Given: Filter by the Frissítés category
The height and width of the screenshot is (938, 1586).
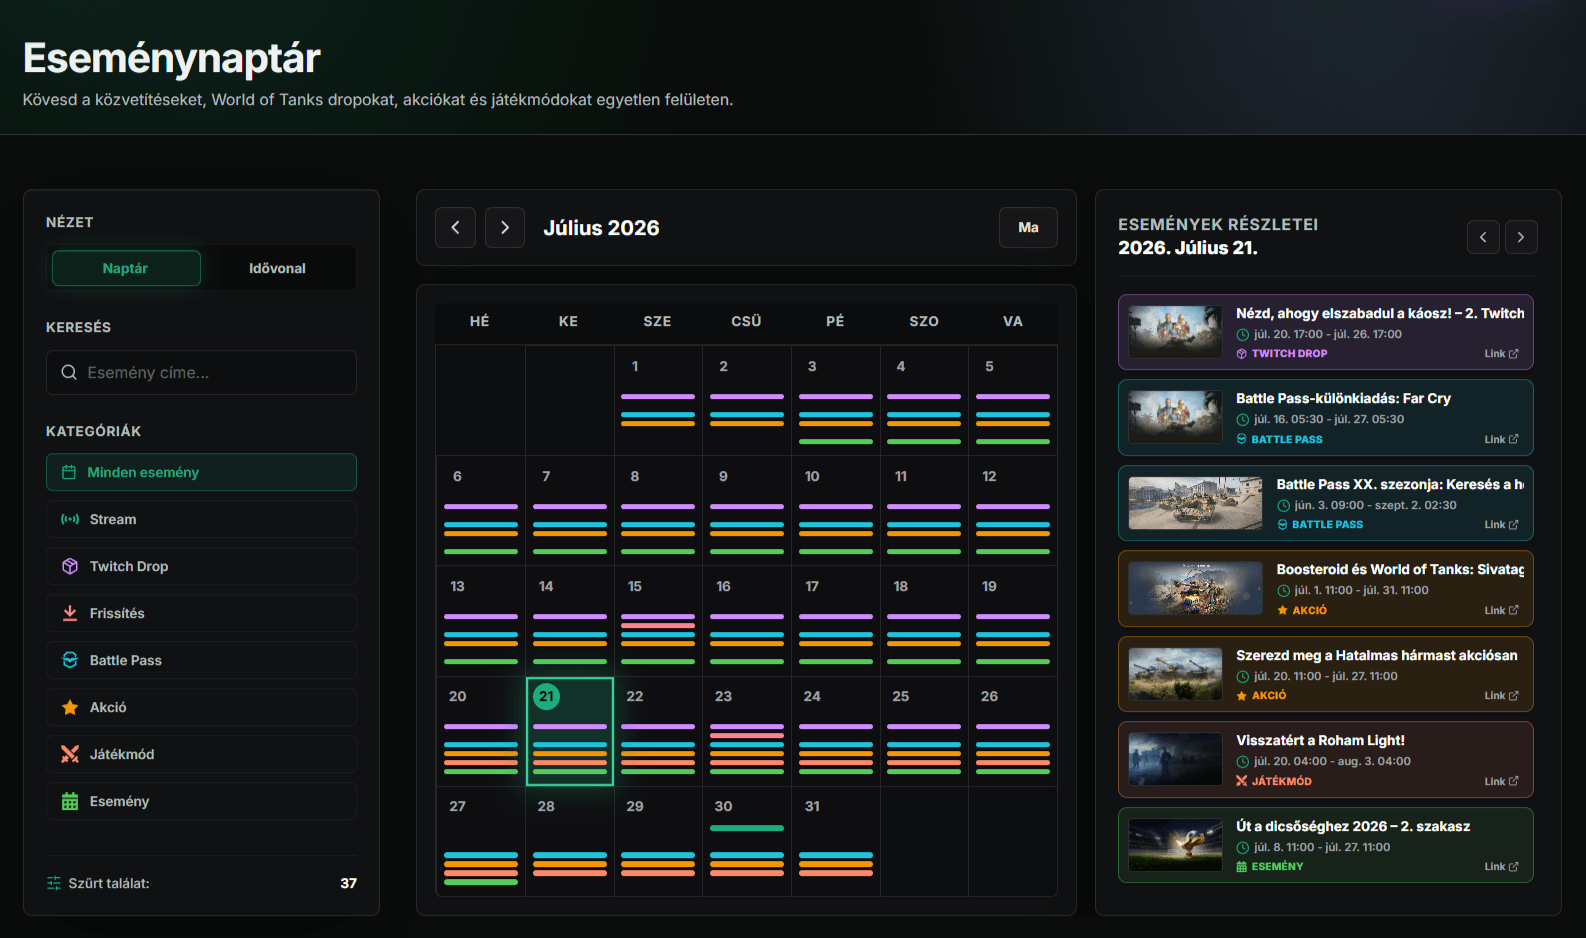Looking at the screenshot, I should point(201,613).
